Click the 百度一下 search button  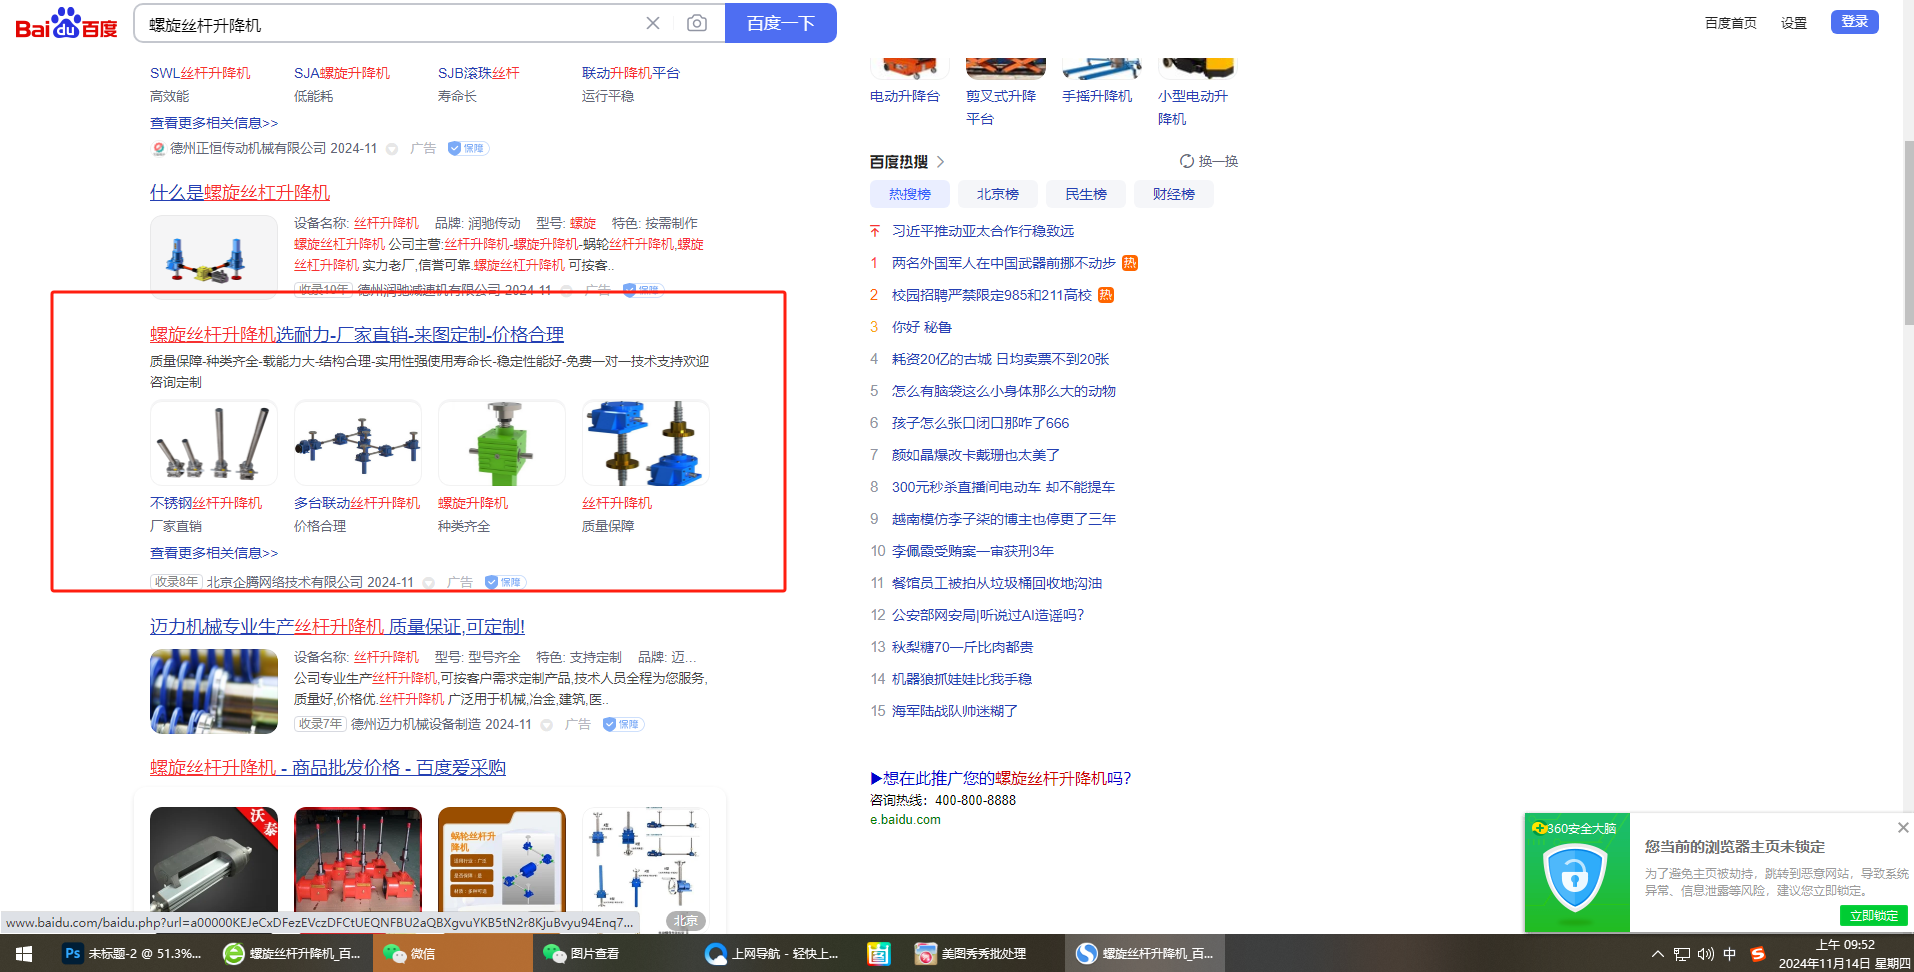pos(781,23)
